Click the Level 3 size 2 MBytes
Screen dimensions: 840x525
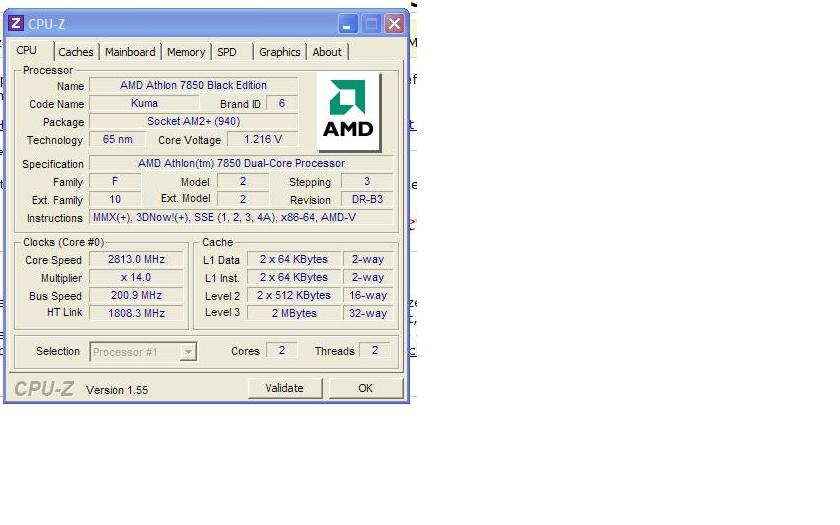click(294, 313)
